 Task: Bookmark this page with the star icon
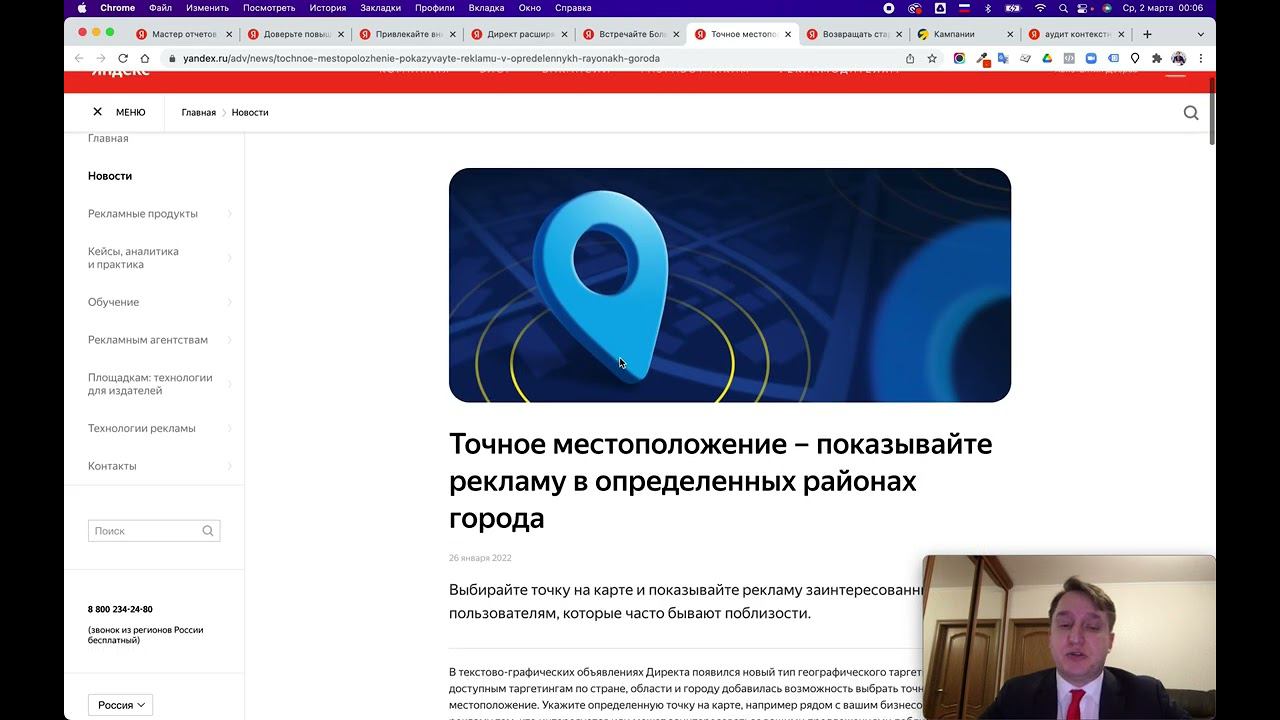point(932,58)
